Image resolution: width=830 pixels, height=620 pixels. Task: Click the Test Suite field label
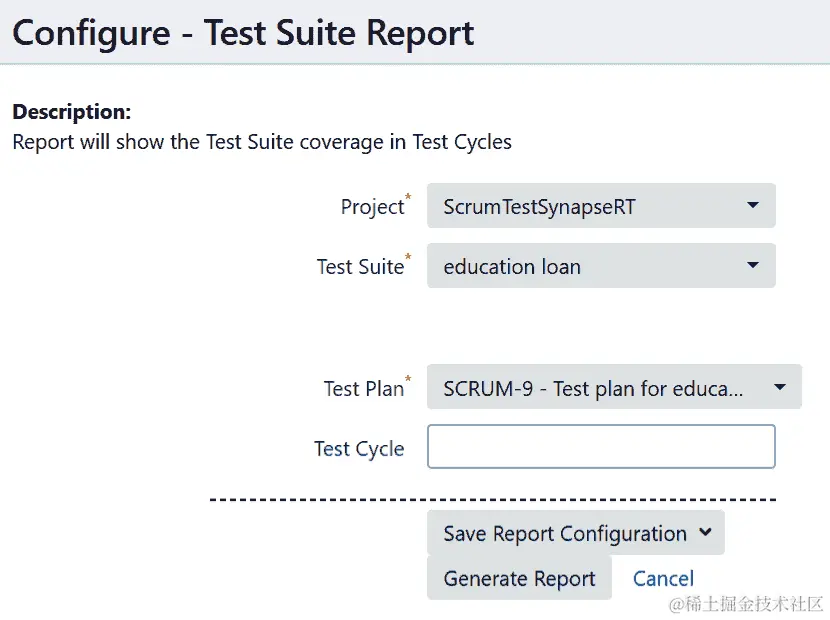(360, 267)
